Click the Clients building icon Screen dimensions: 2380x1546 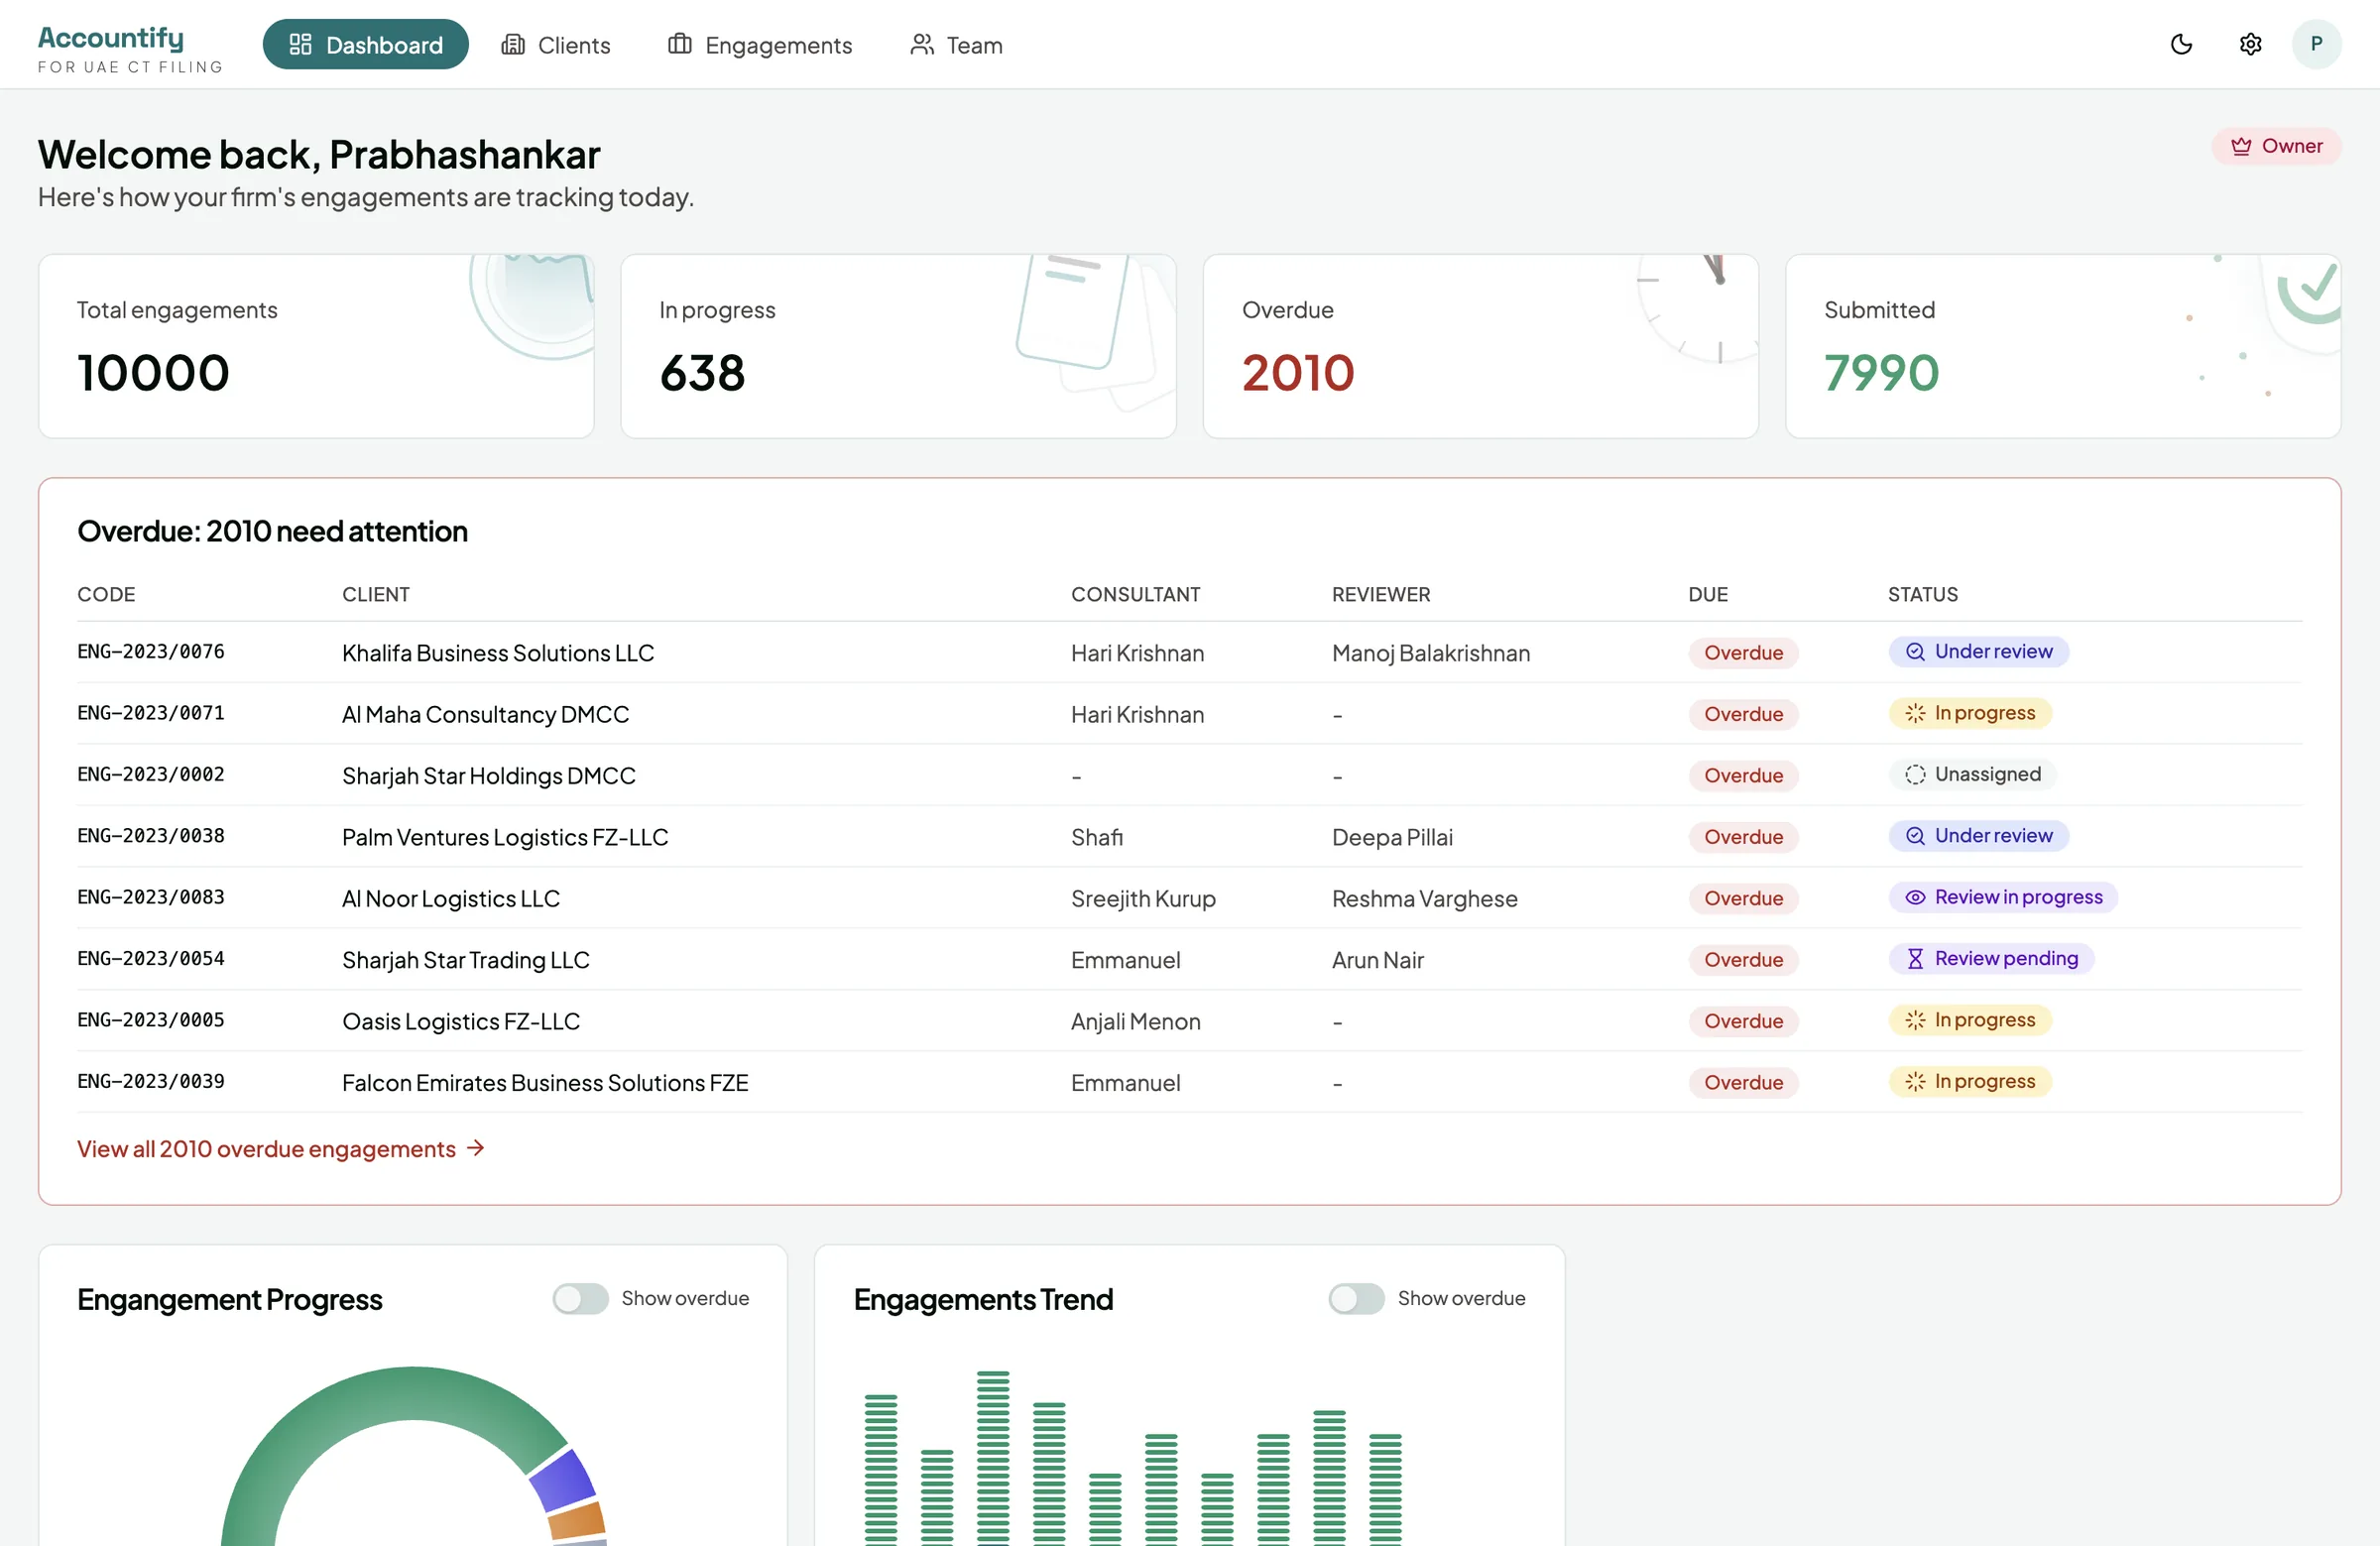(x=513, y=44)
